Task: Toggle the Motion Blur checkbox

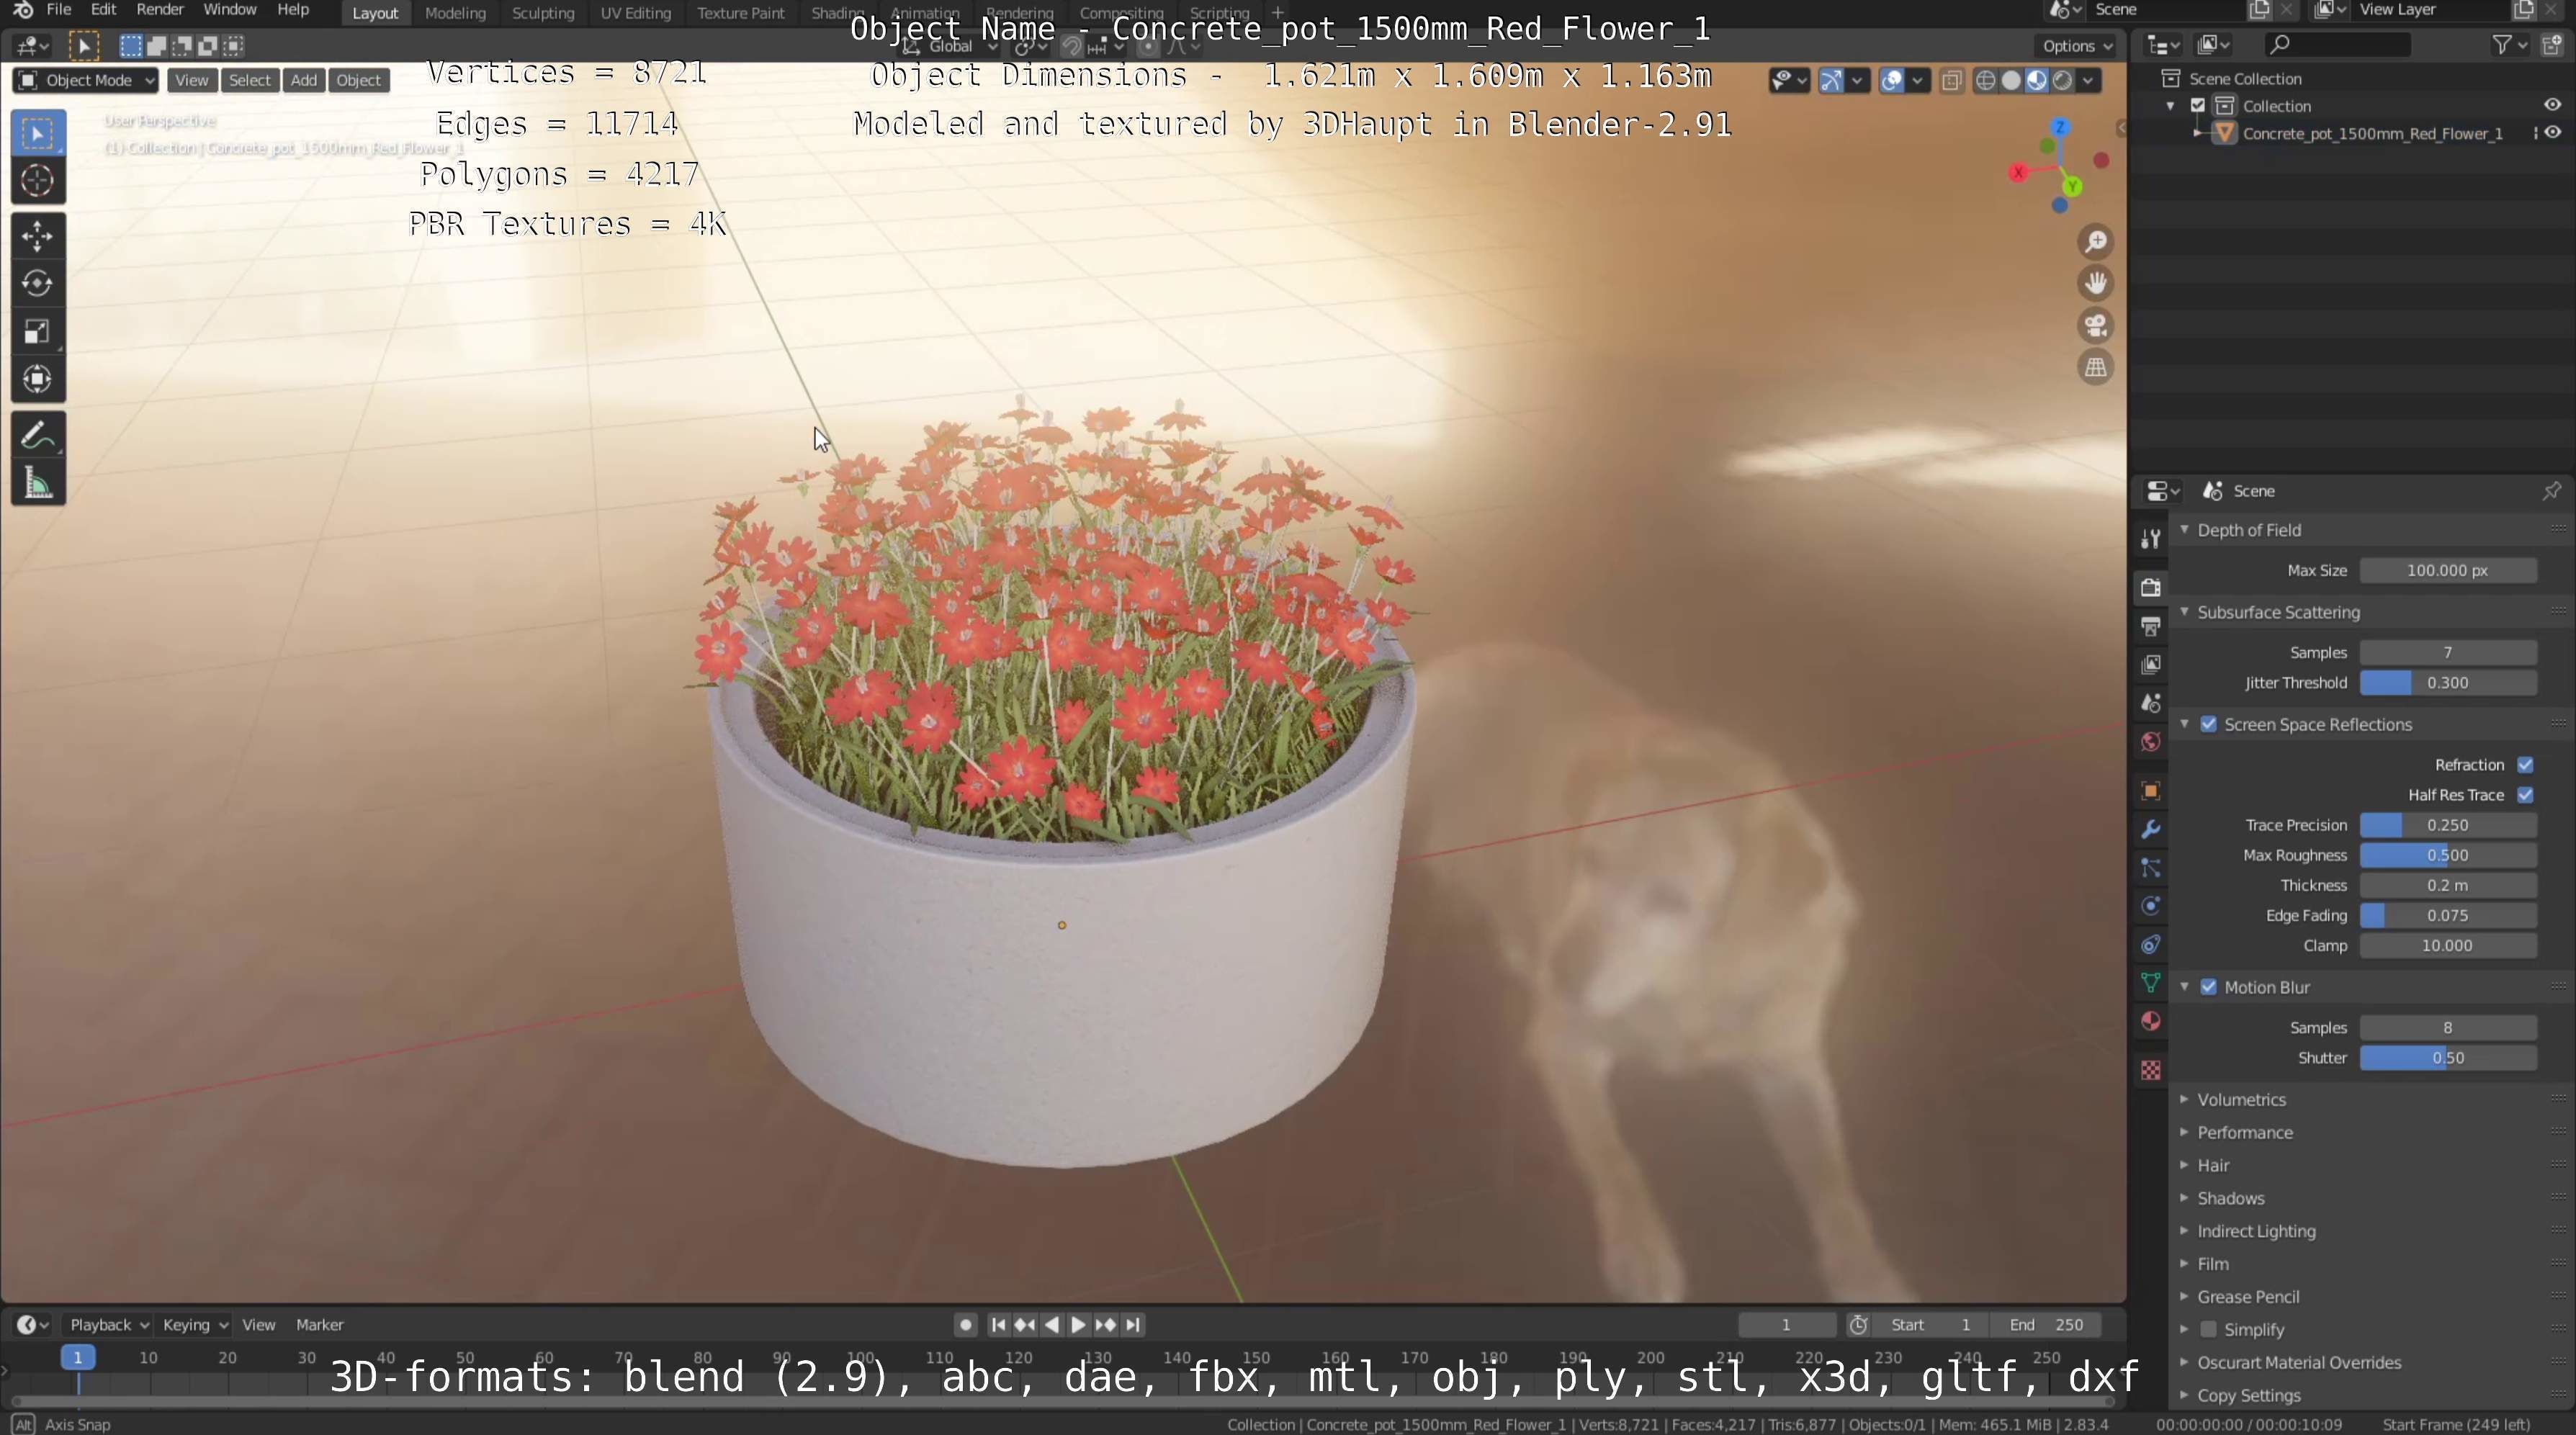Action: (x=2208, y=988)
